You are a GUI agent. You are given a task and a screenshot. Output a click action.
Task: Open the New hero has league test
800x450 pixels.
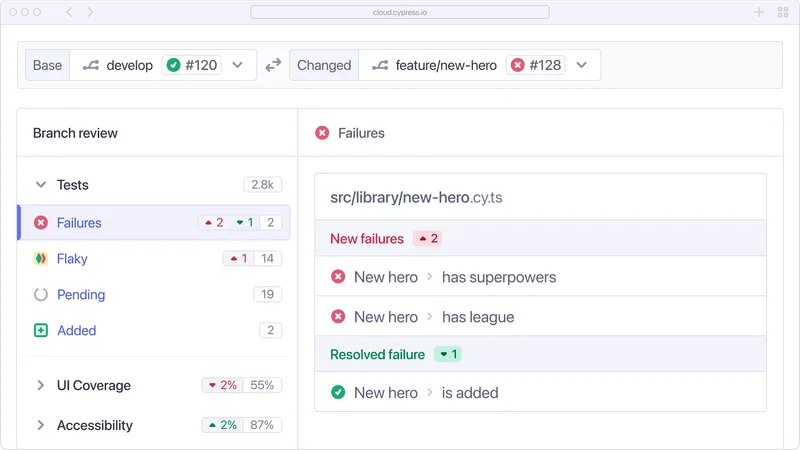[x=540, y=316]
